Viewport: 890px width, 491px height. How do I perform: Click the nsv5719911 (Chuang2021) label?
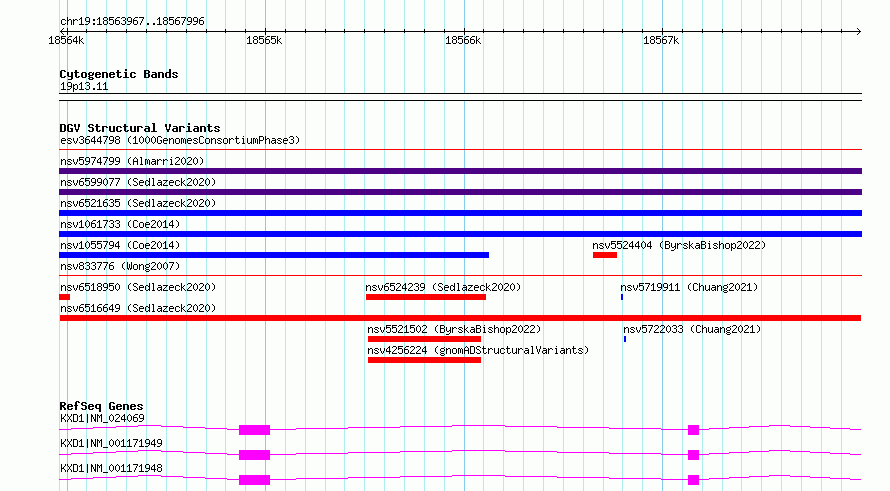point(689,287)
